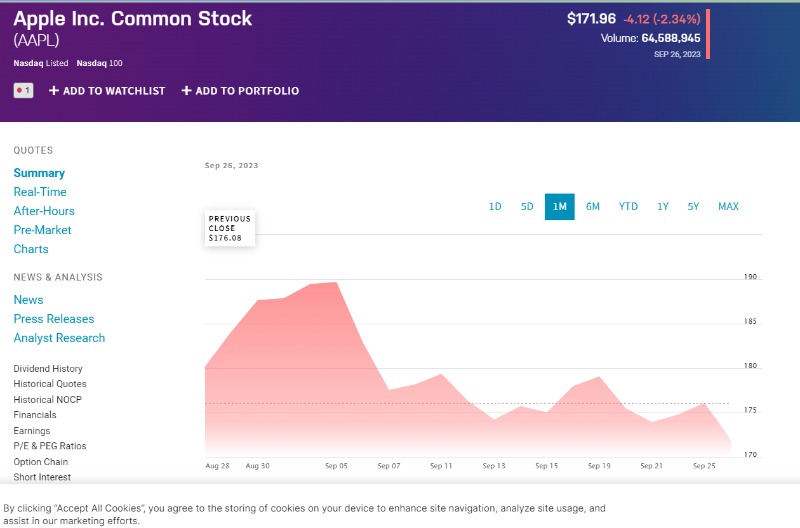
Task: View Press Releases
Action: pos(54,319)
